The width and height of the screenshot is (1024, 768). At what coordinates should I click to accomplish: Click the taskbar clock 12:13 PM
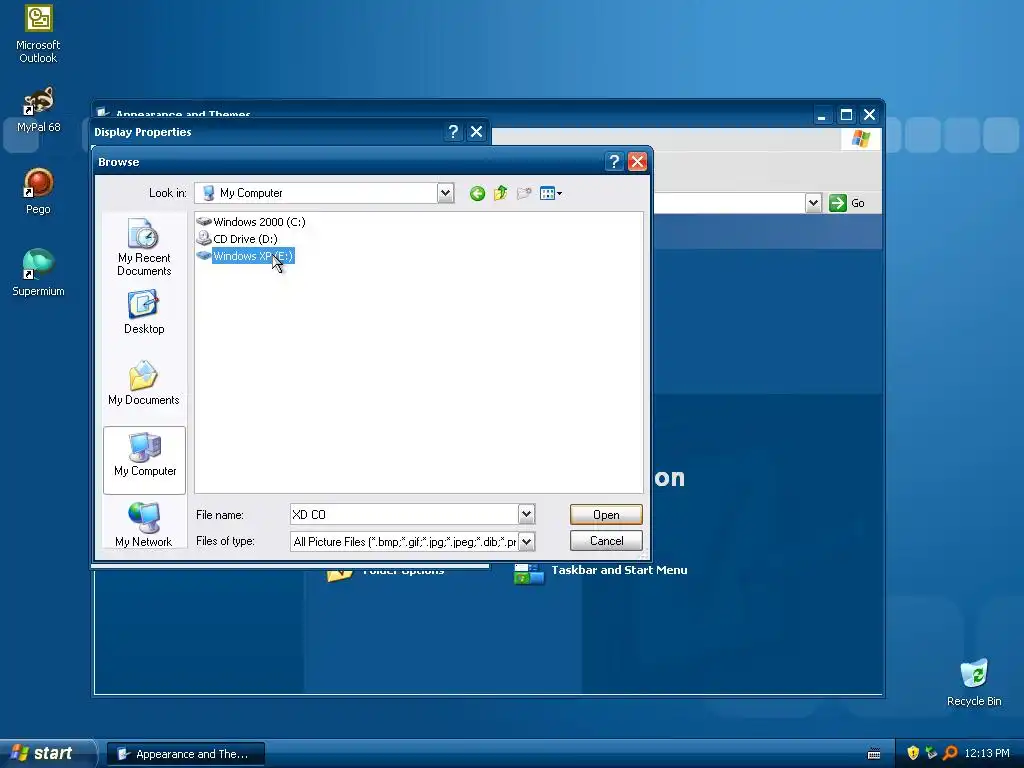pos(987,754)
